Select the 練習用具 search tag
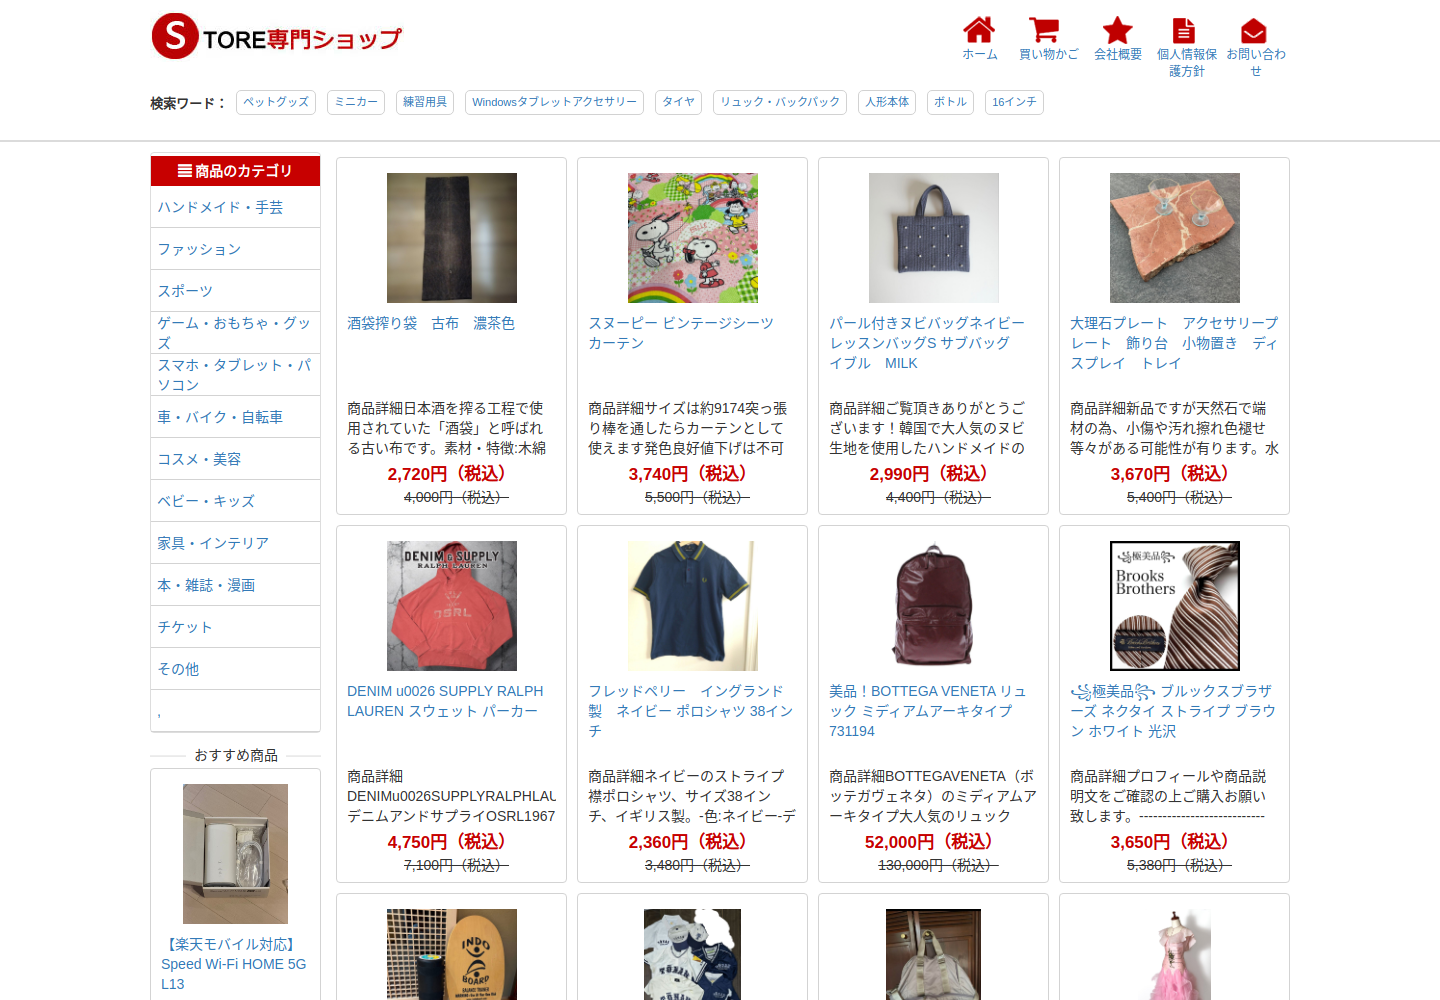The image size is (1440, 1000). pyautogui.click(x=425, y=102)
